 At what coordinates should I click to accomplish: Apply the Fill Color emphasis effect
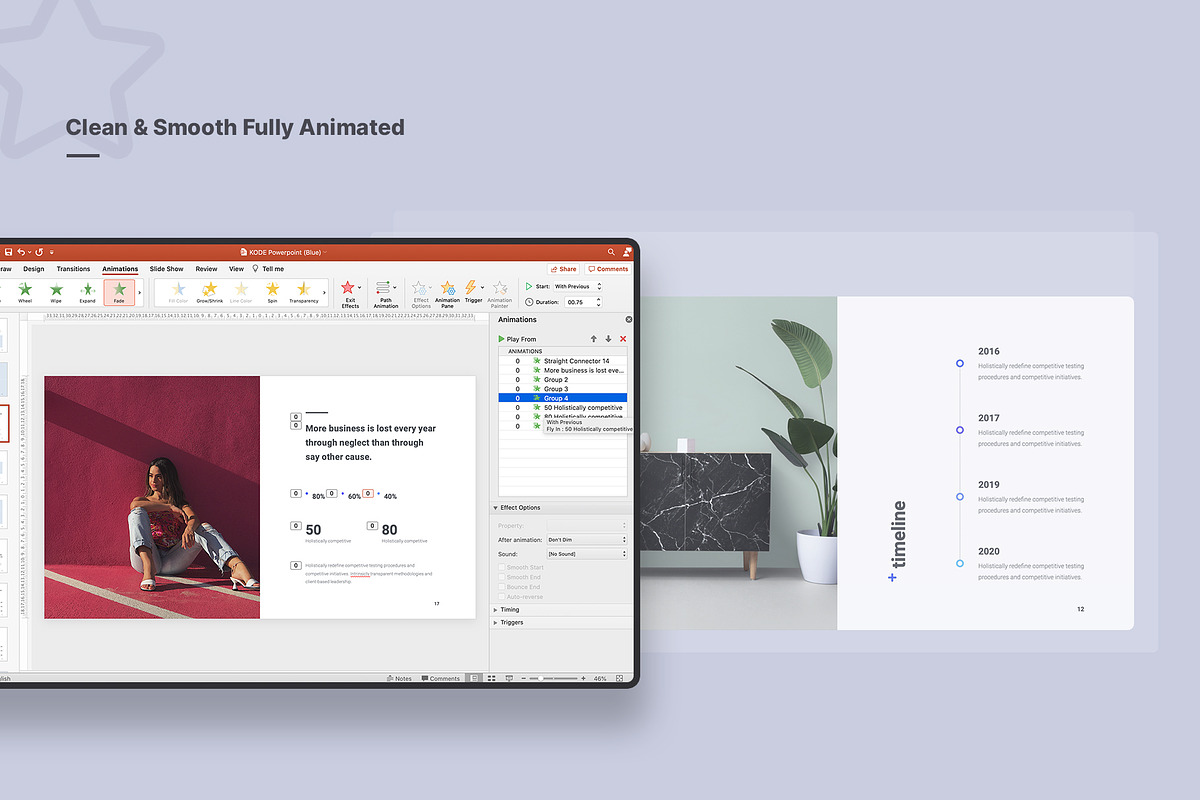[x=178, y=292]
